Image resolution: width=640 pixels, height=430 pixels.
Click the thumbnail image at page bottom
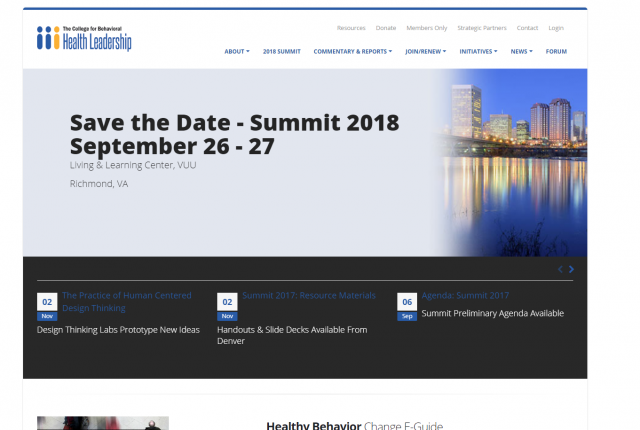(103, 423)
